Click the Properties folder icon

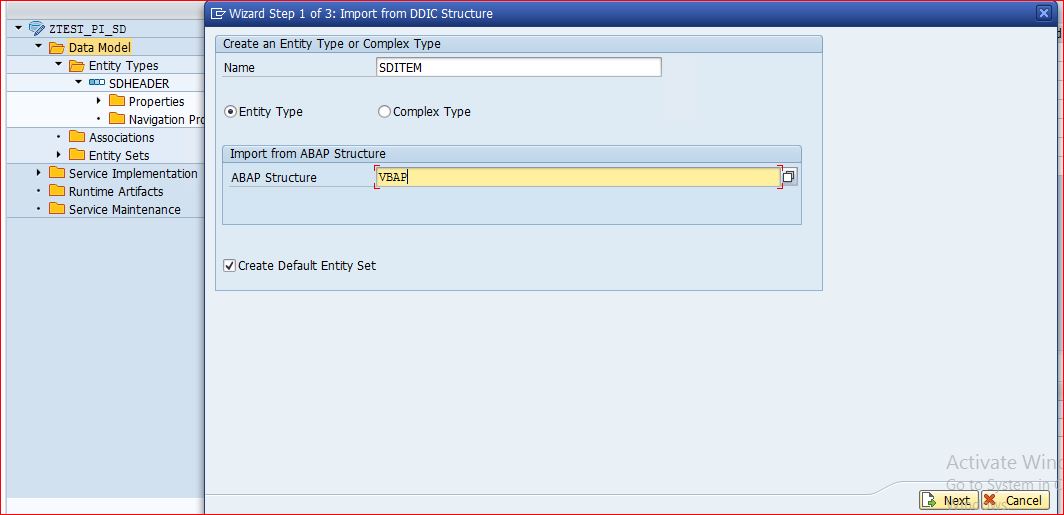(117, 101)
